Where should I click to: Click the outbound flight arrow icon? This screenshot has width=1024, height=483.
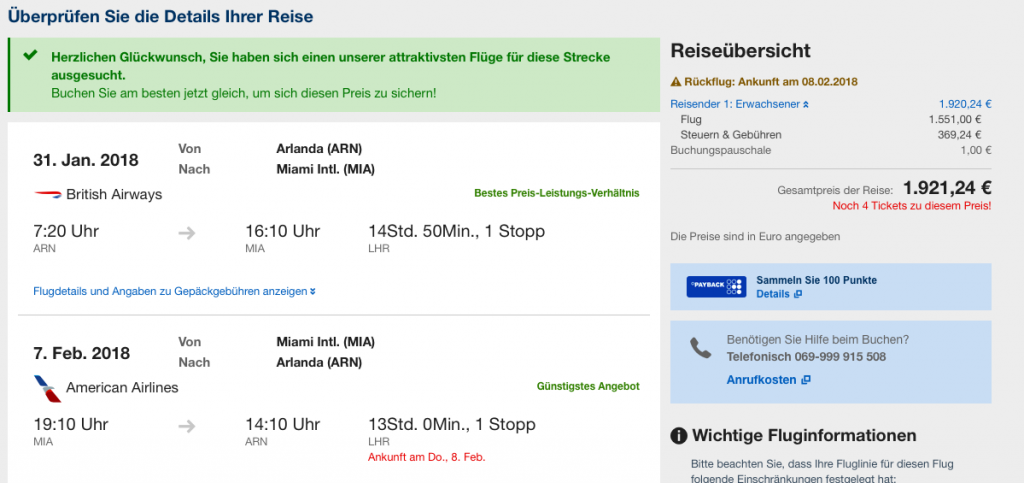pyautogui.click(x=188, y=235)
